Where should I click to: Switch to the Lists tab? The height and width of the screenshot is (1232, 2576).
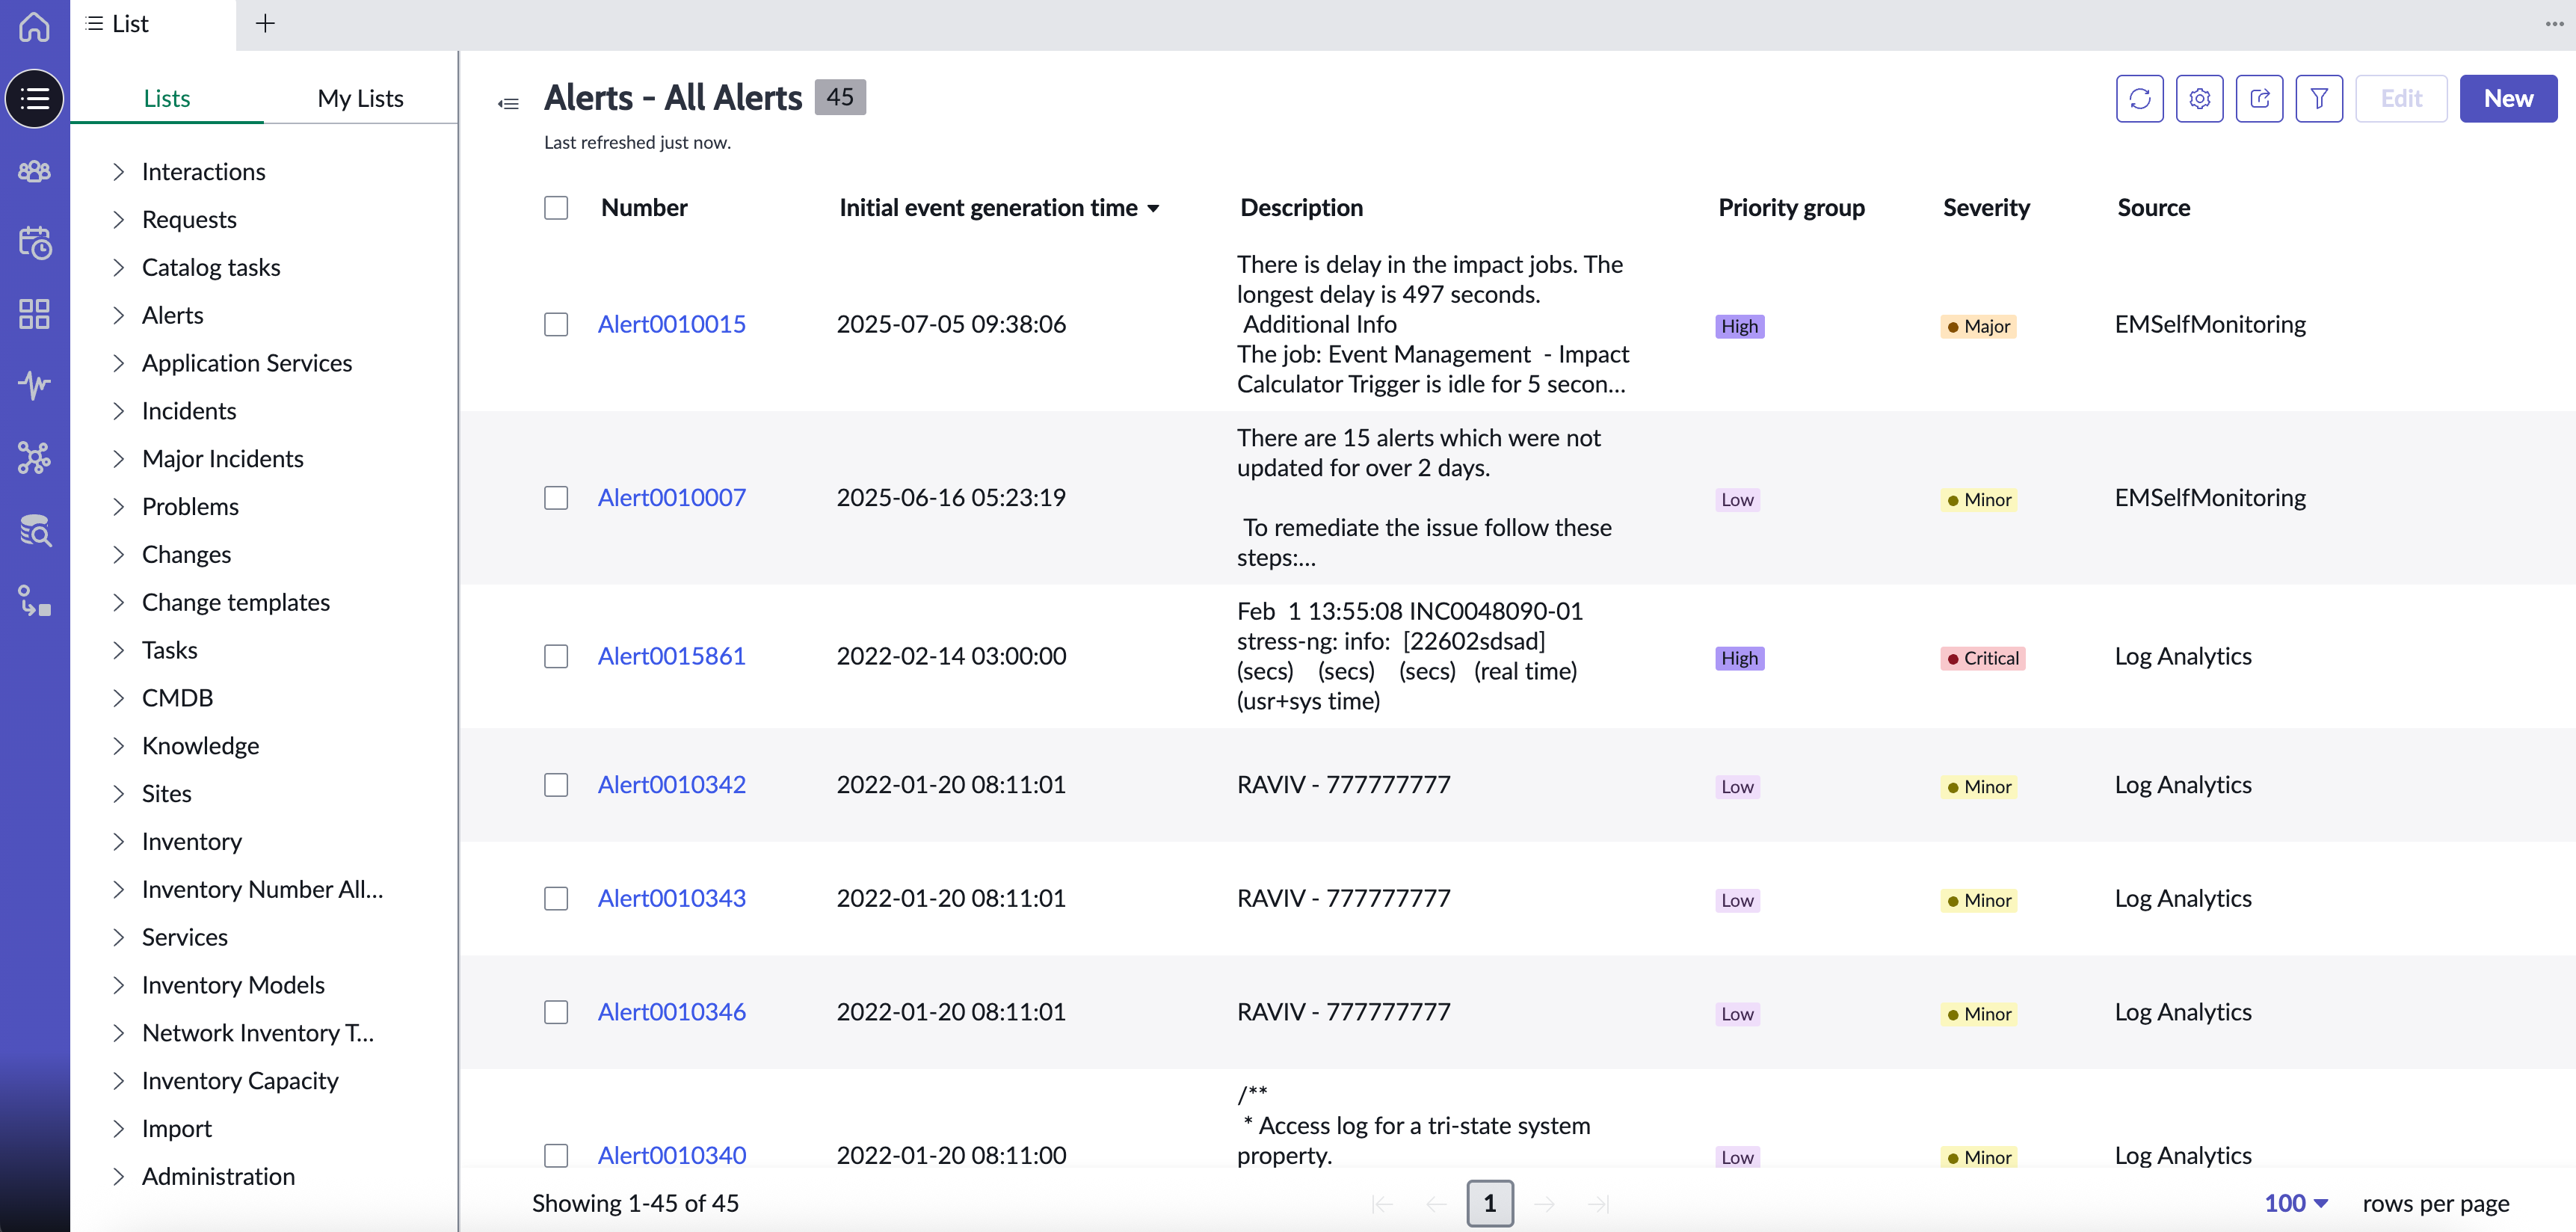coord(166,98)
